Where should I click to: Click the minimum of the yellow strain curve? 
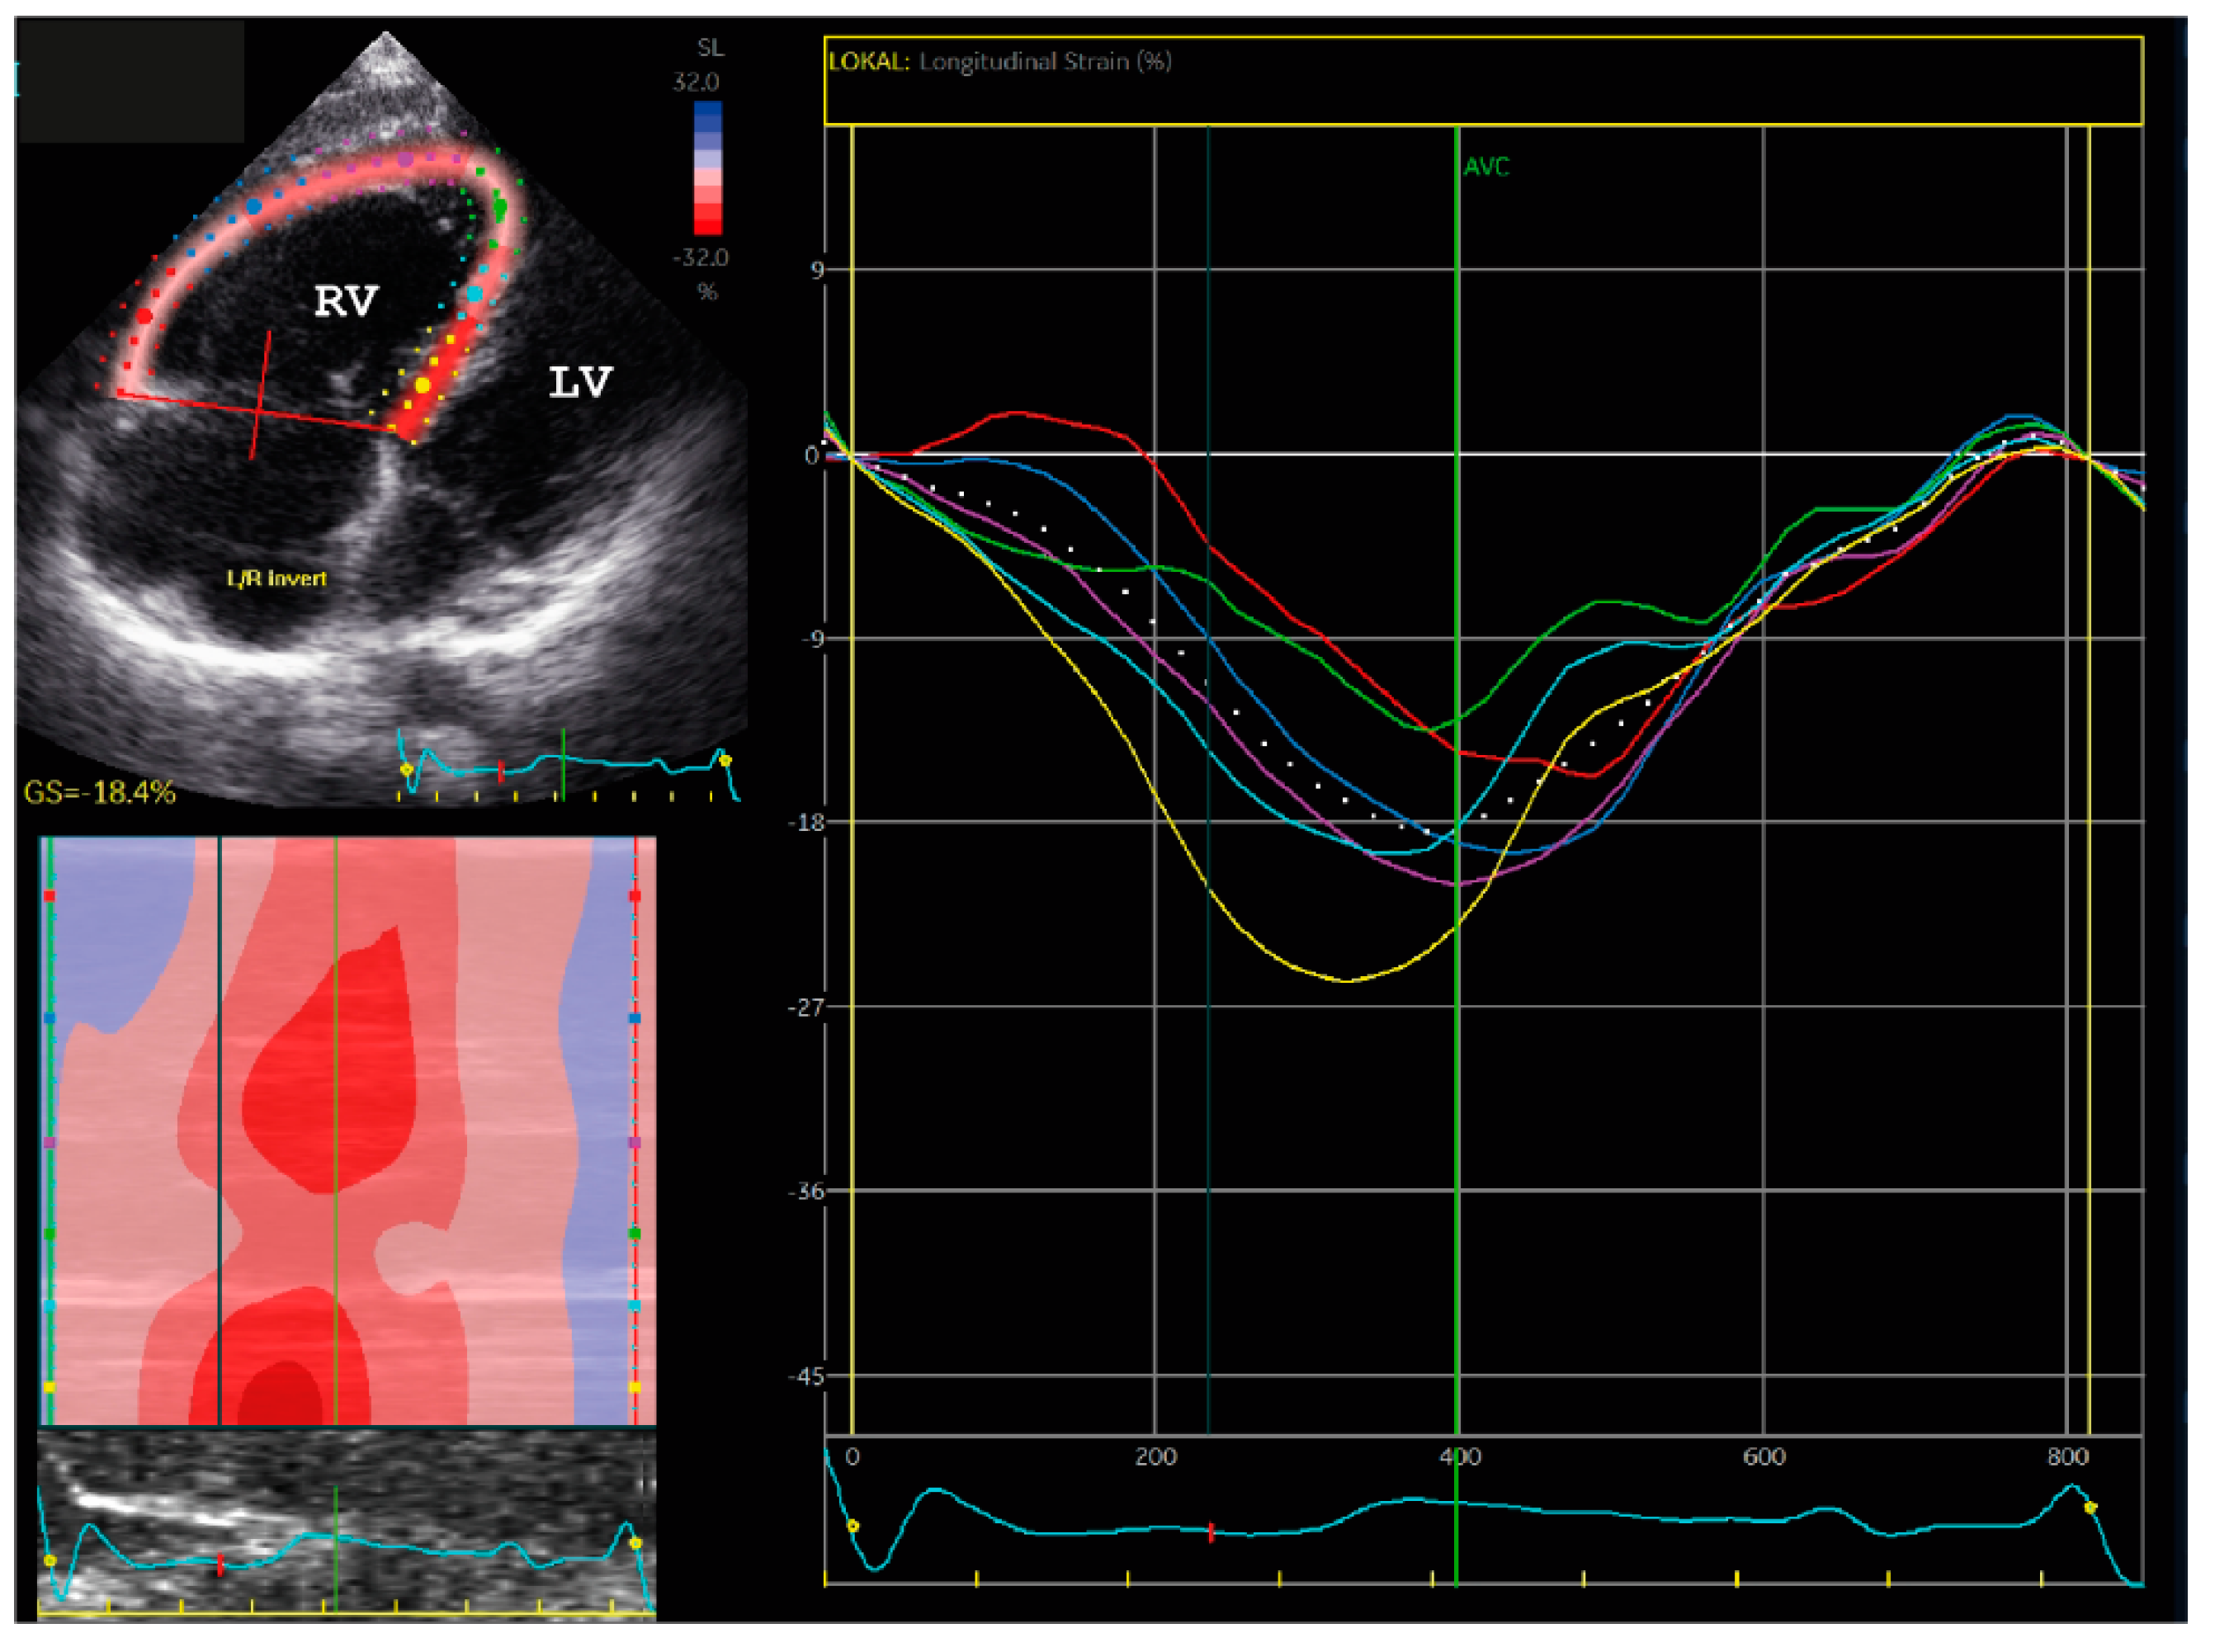point(1347,981)
